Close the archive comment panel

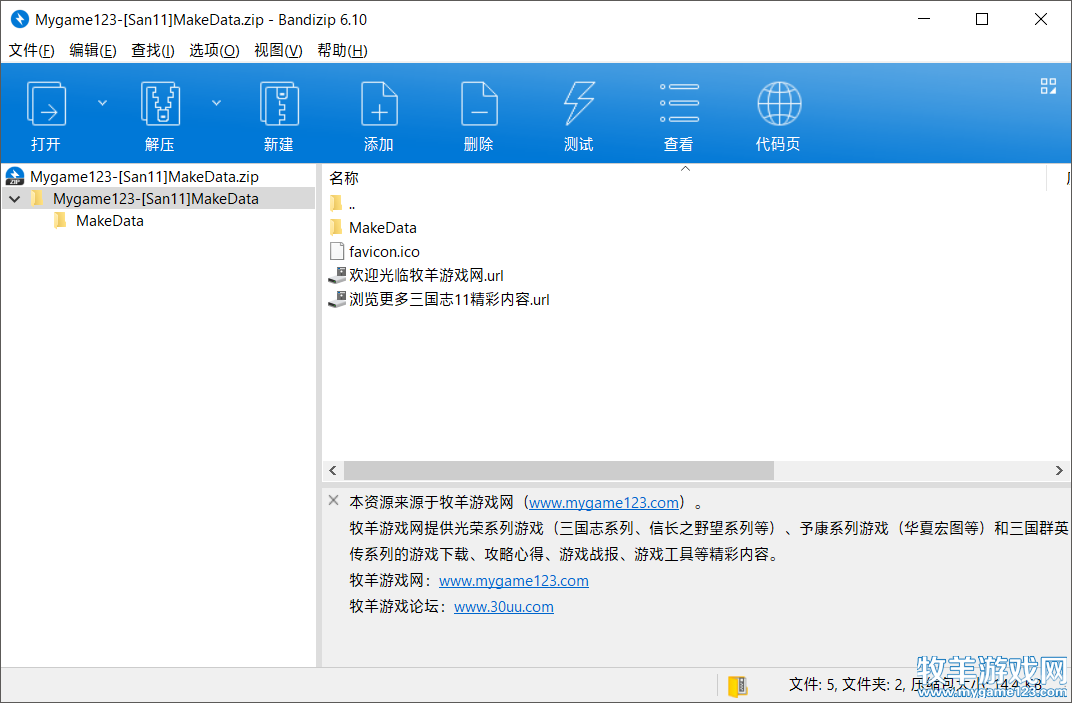click(334, 501)
